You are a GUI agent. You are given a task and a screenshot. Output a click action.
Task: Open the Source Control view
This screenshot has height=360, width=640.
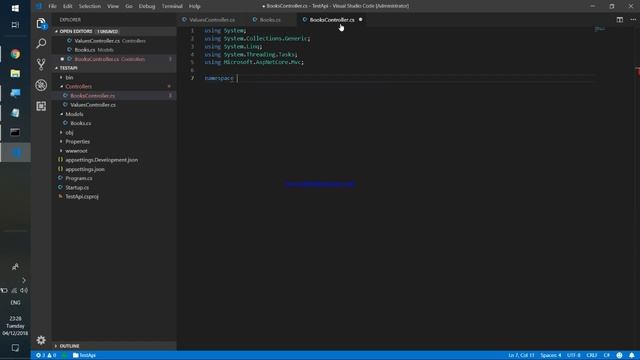click(x=41, y=64)
